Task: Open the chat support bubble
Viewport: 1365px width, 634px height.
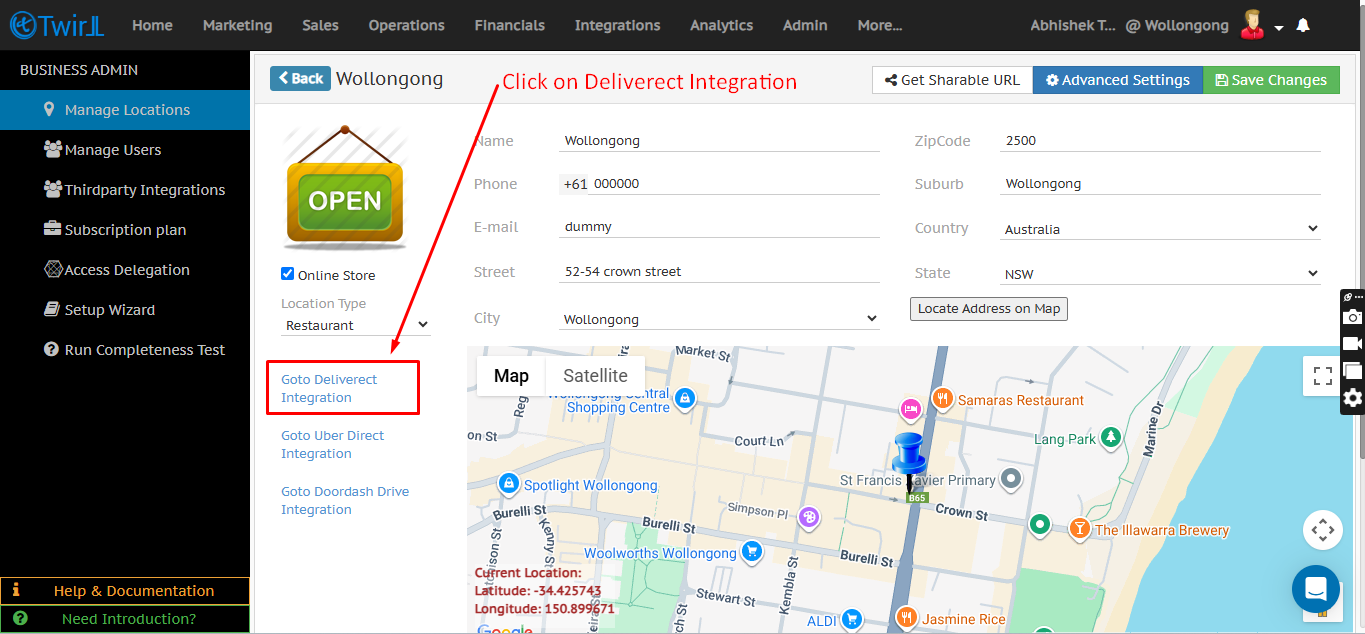Action: [x=1315, y=588]
